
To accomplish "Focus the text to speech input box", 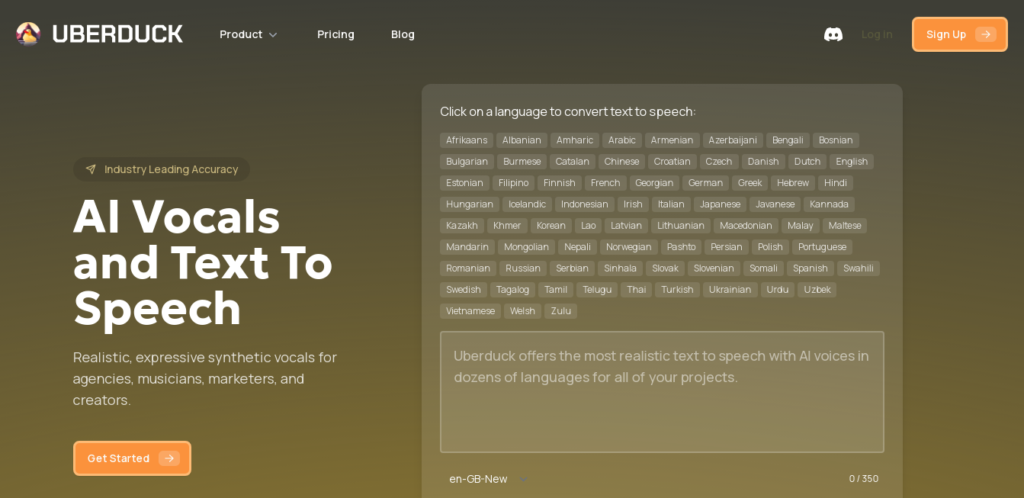I will [662, 392].
